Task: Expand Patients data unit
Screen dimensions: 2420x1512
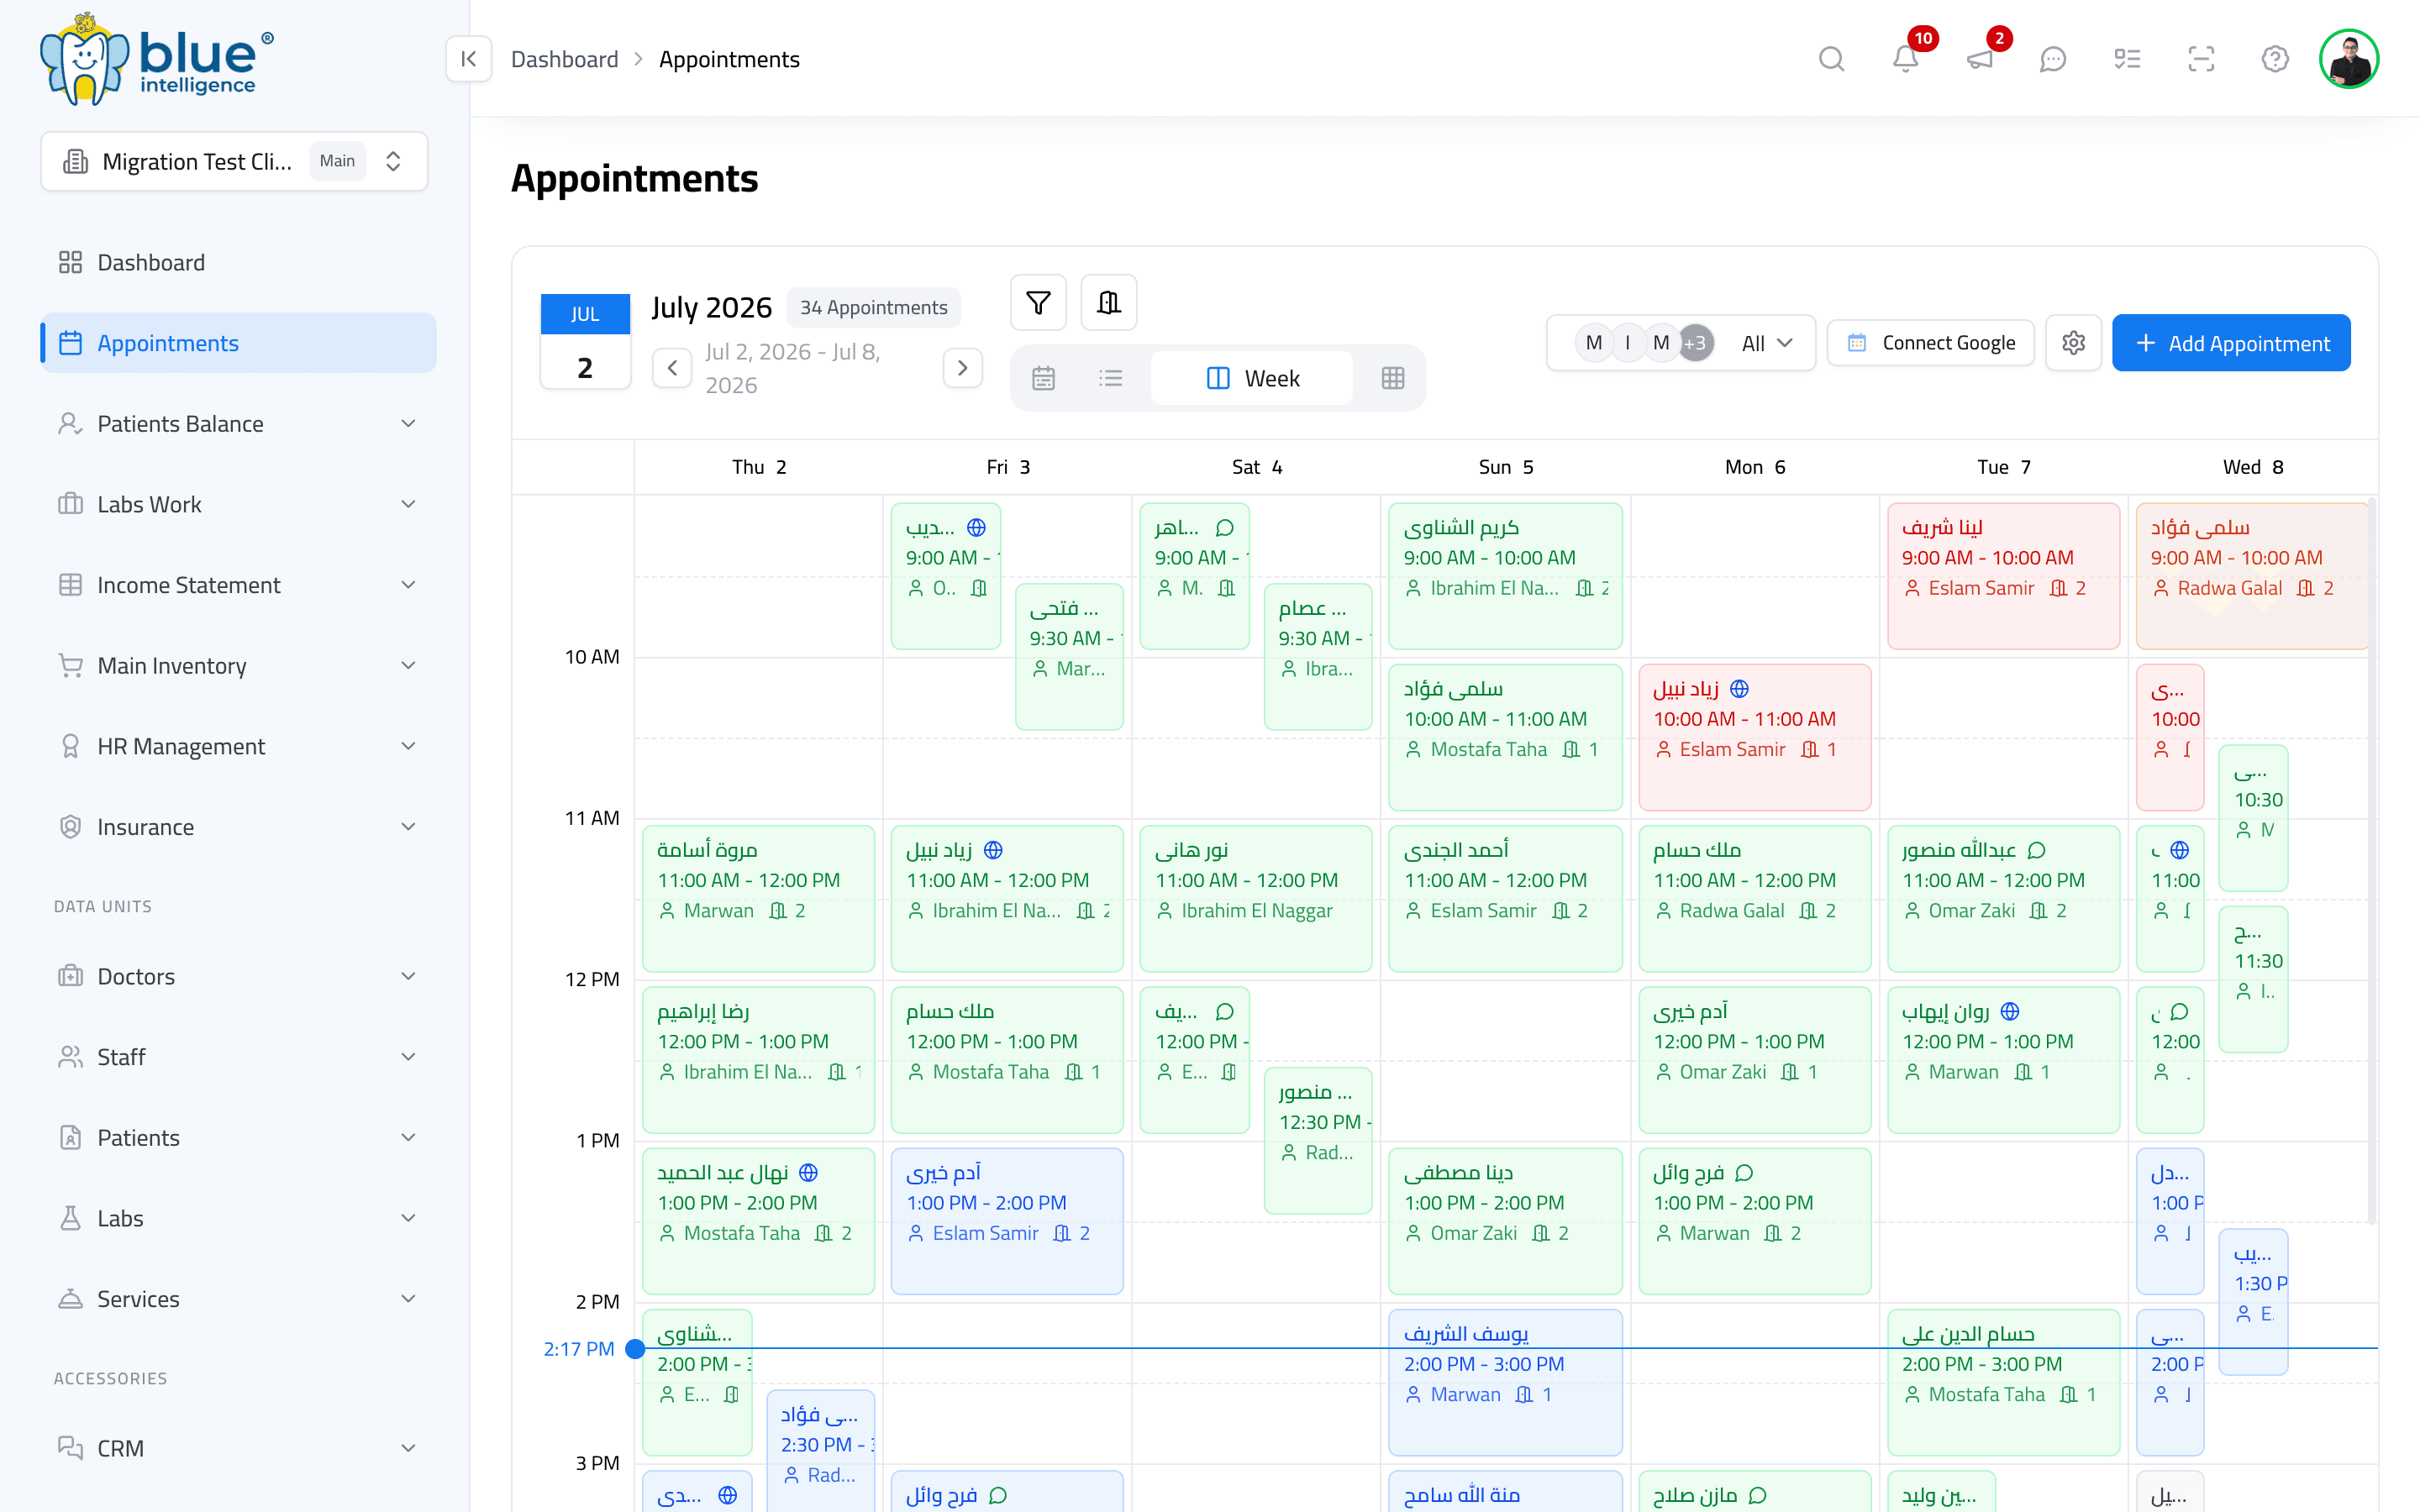Action: pyautogui.click(x=238, y=1138)
